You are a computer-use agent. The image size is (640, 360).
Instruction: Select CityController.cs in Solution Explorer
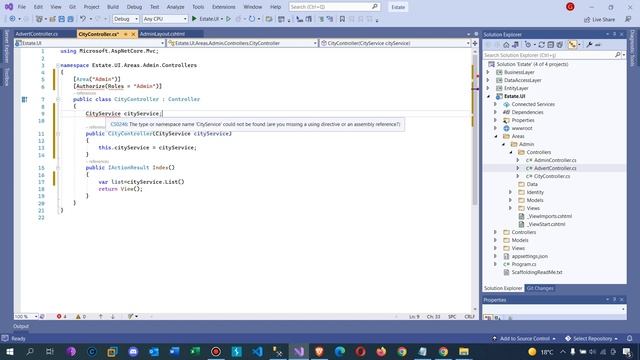click(x=552, y=176)
